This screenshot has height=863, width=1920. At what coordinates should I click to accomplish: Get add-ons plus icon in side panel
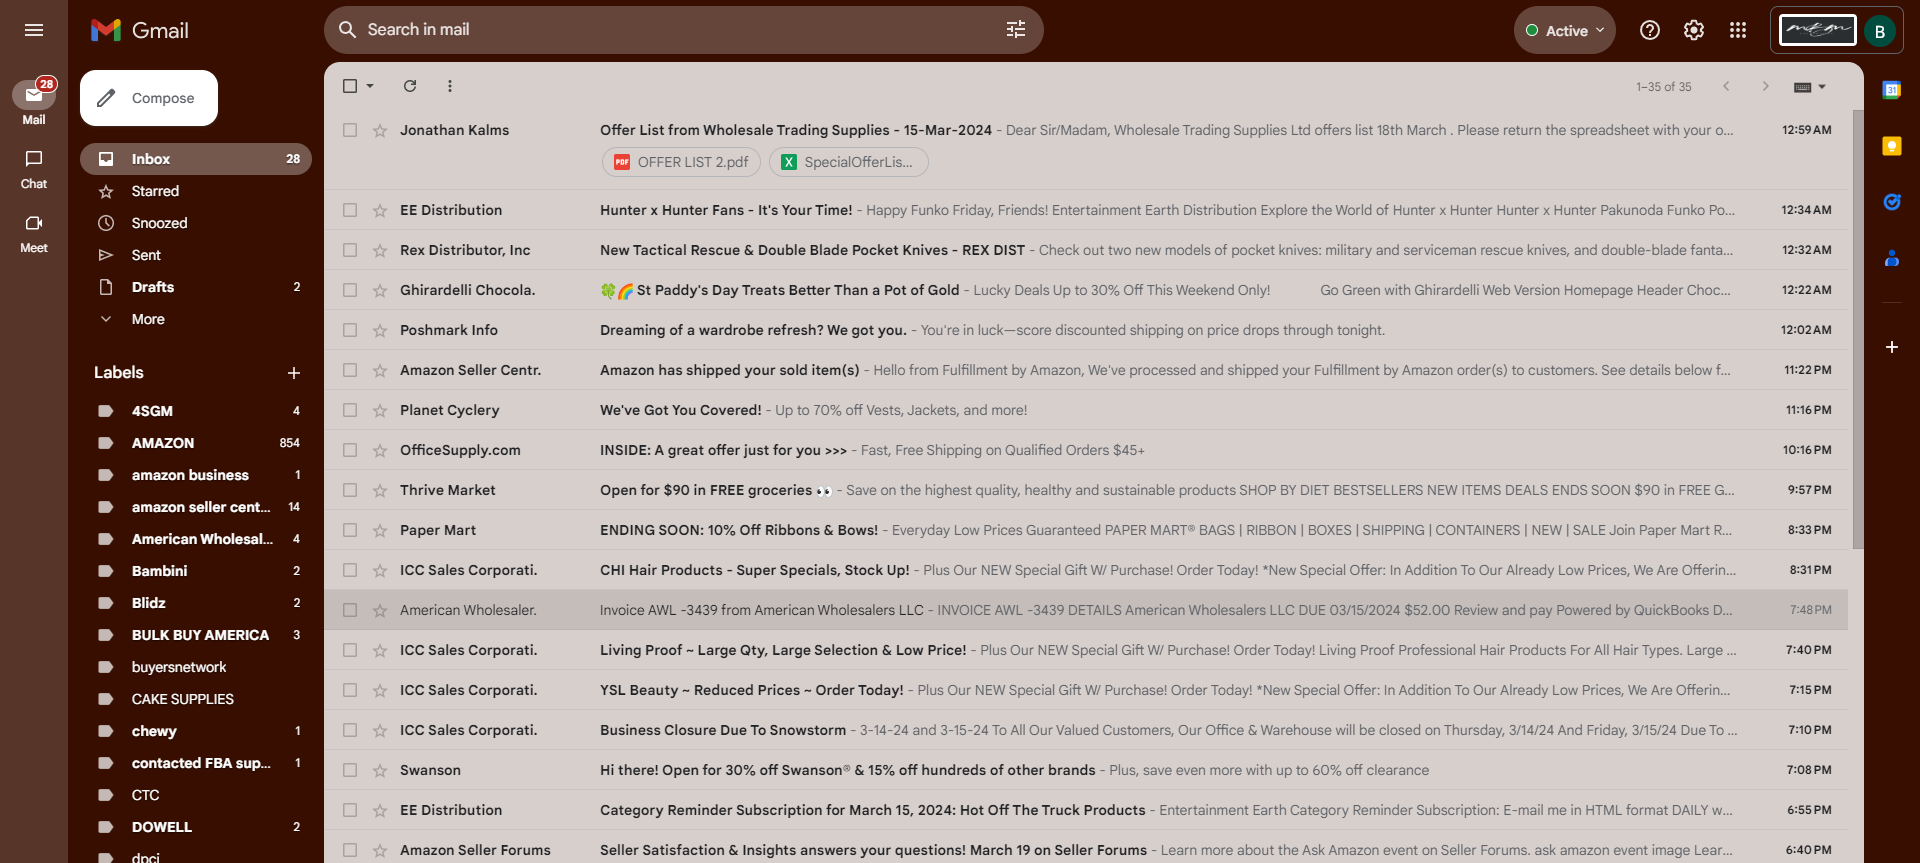click(1892, 347)
